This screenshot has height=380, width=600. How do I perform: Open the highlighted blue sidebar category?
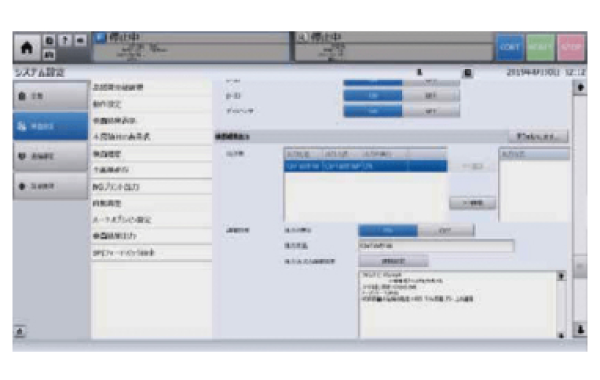point(51,126)
